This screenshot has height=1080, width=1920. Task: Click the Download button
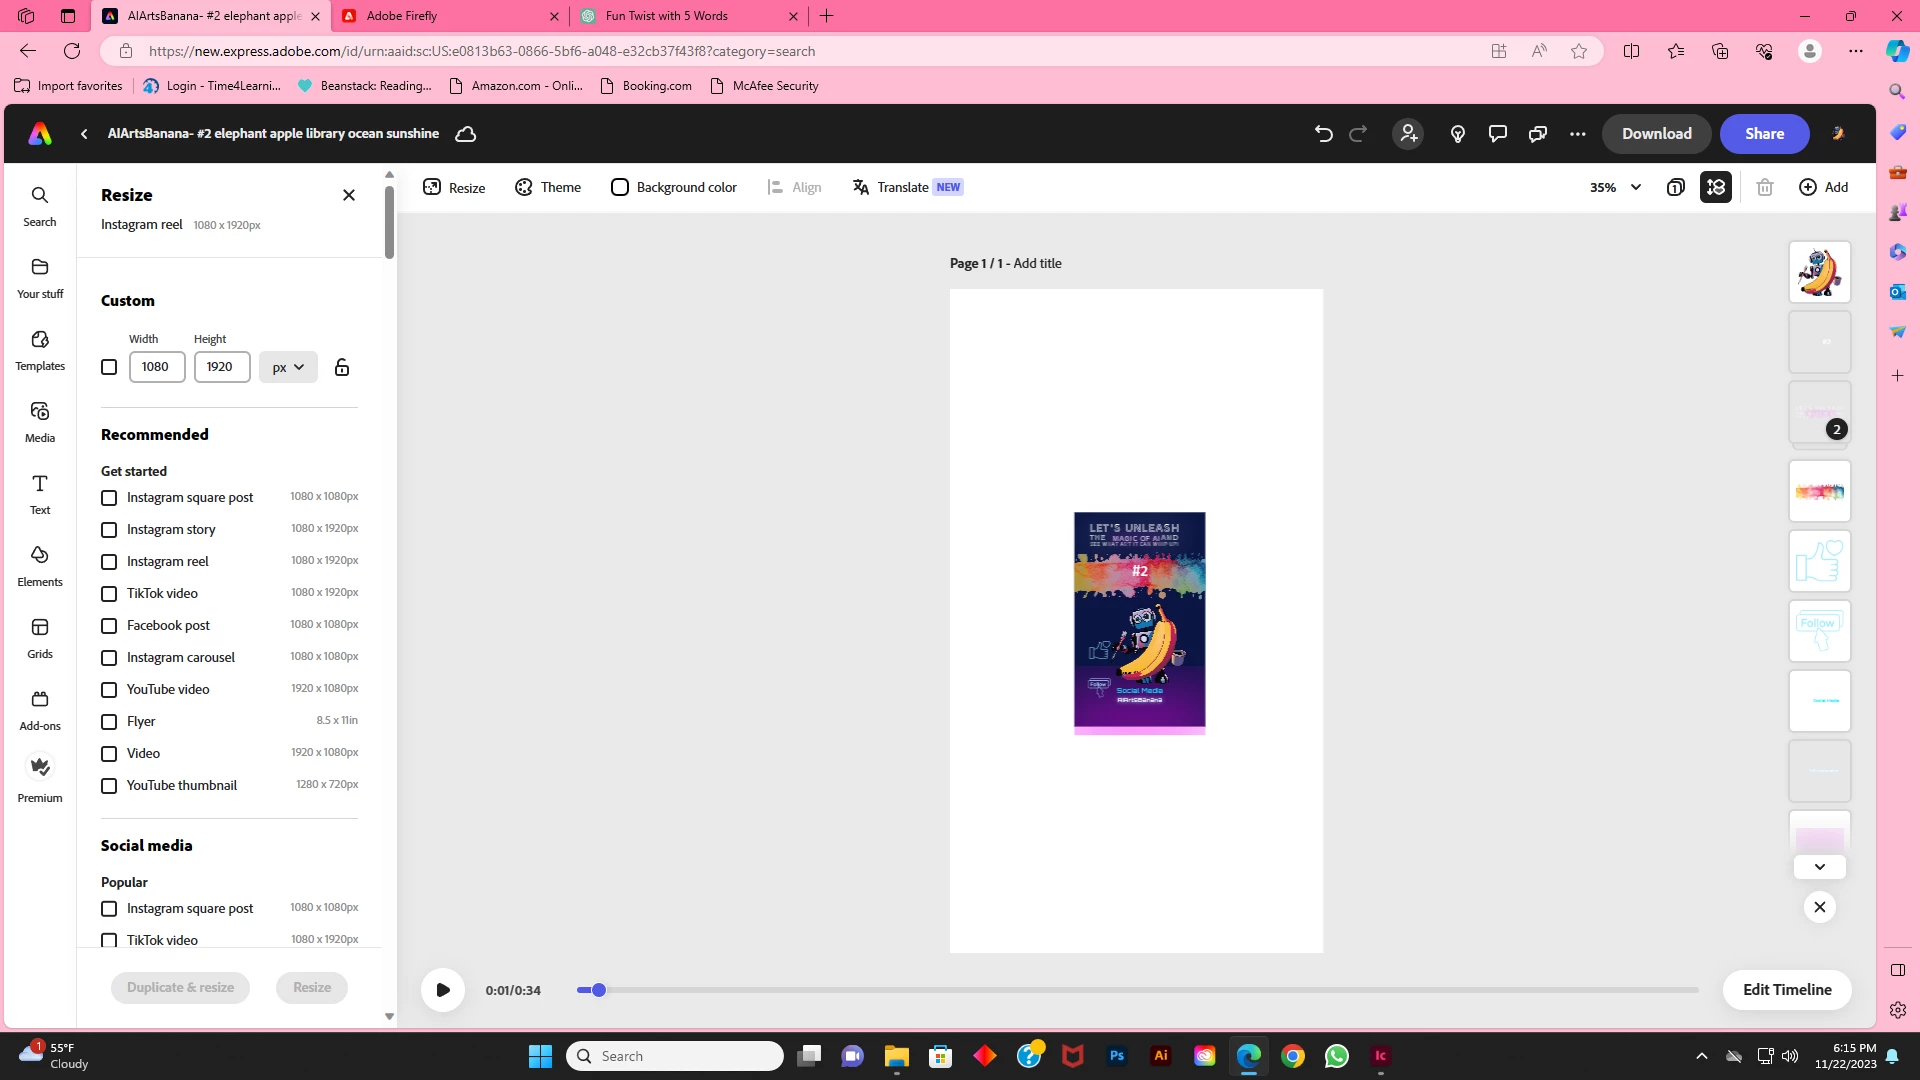pyautogui.click(x=1656, y=133)
